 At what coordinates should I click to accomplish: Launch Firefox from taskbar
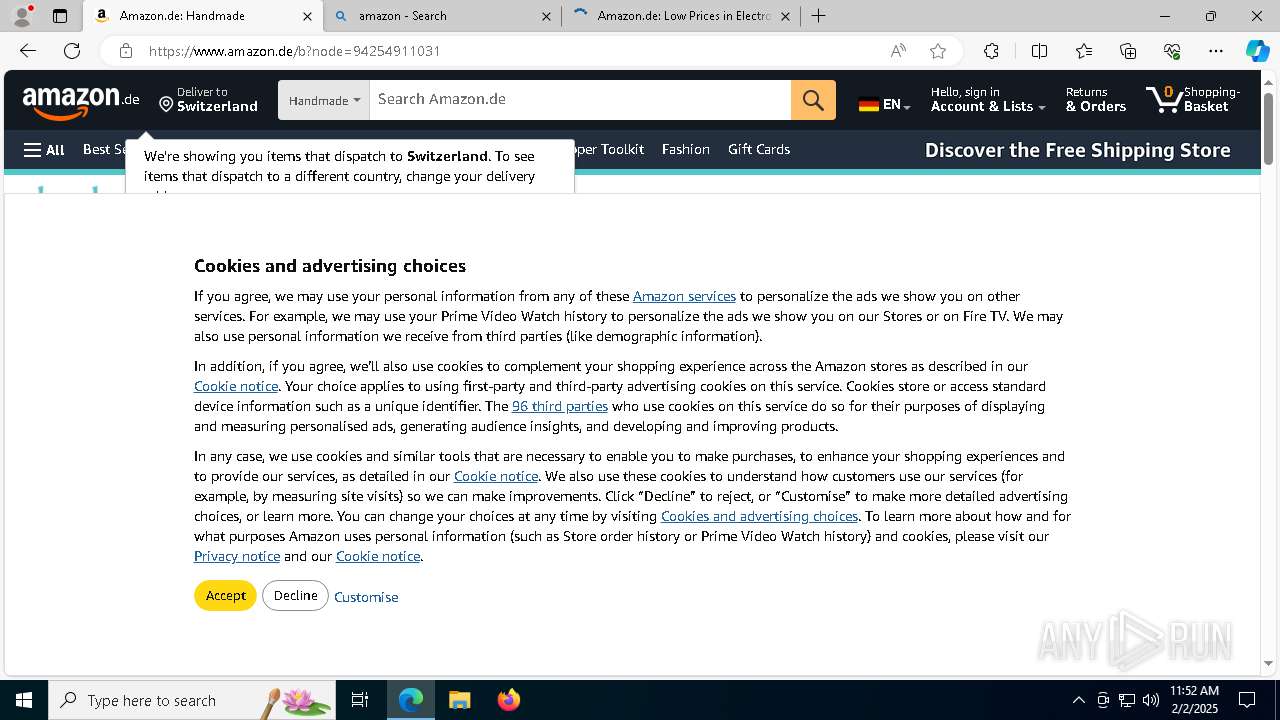(x=508, y=700)
